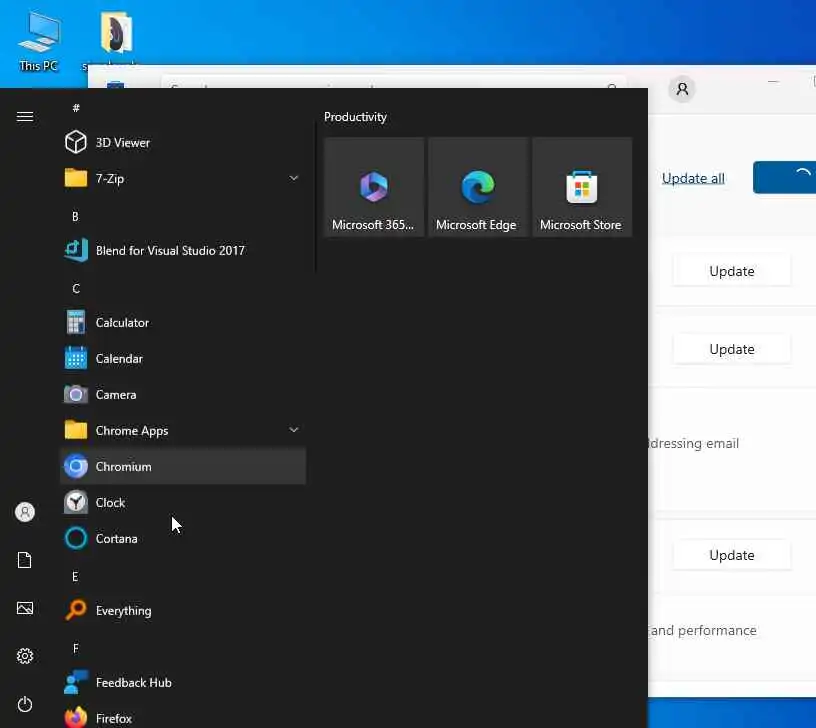Open the Microsoft 365 tile

click(x=374, y=187)
